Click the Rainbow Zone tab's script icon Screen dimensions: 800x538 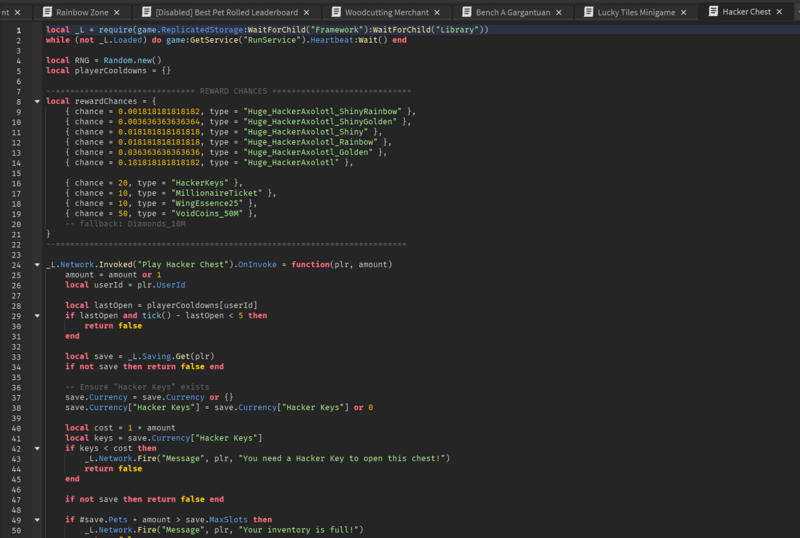[47, 12]
